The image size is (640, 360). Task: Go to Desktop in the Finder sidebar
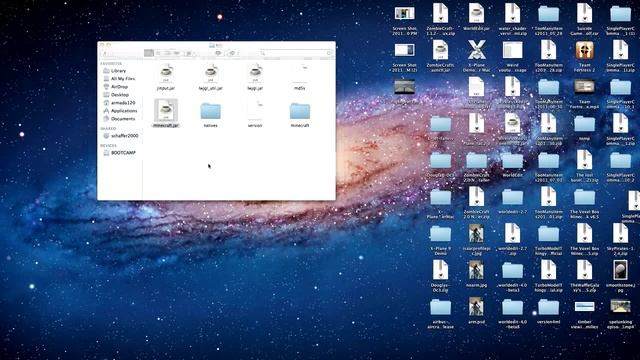116,95
